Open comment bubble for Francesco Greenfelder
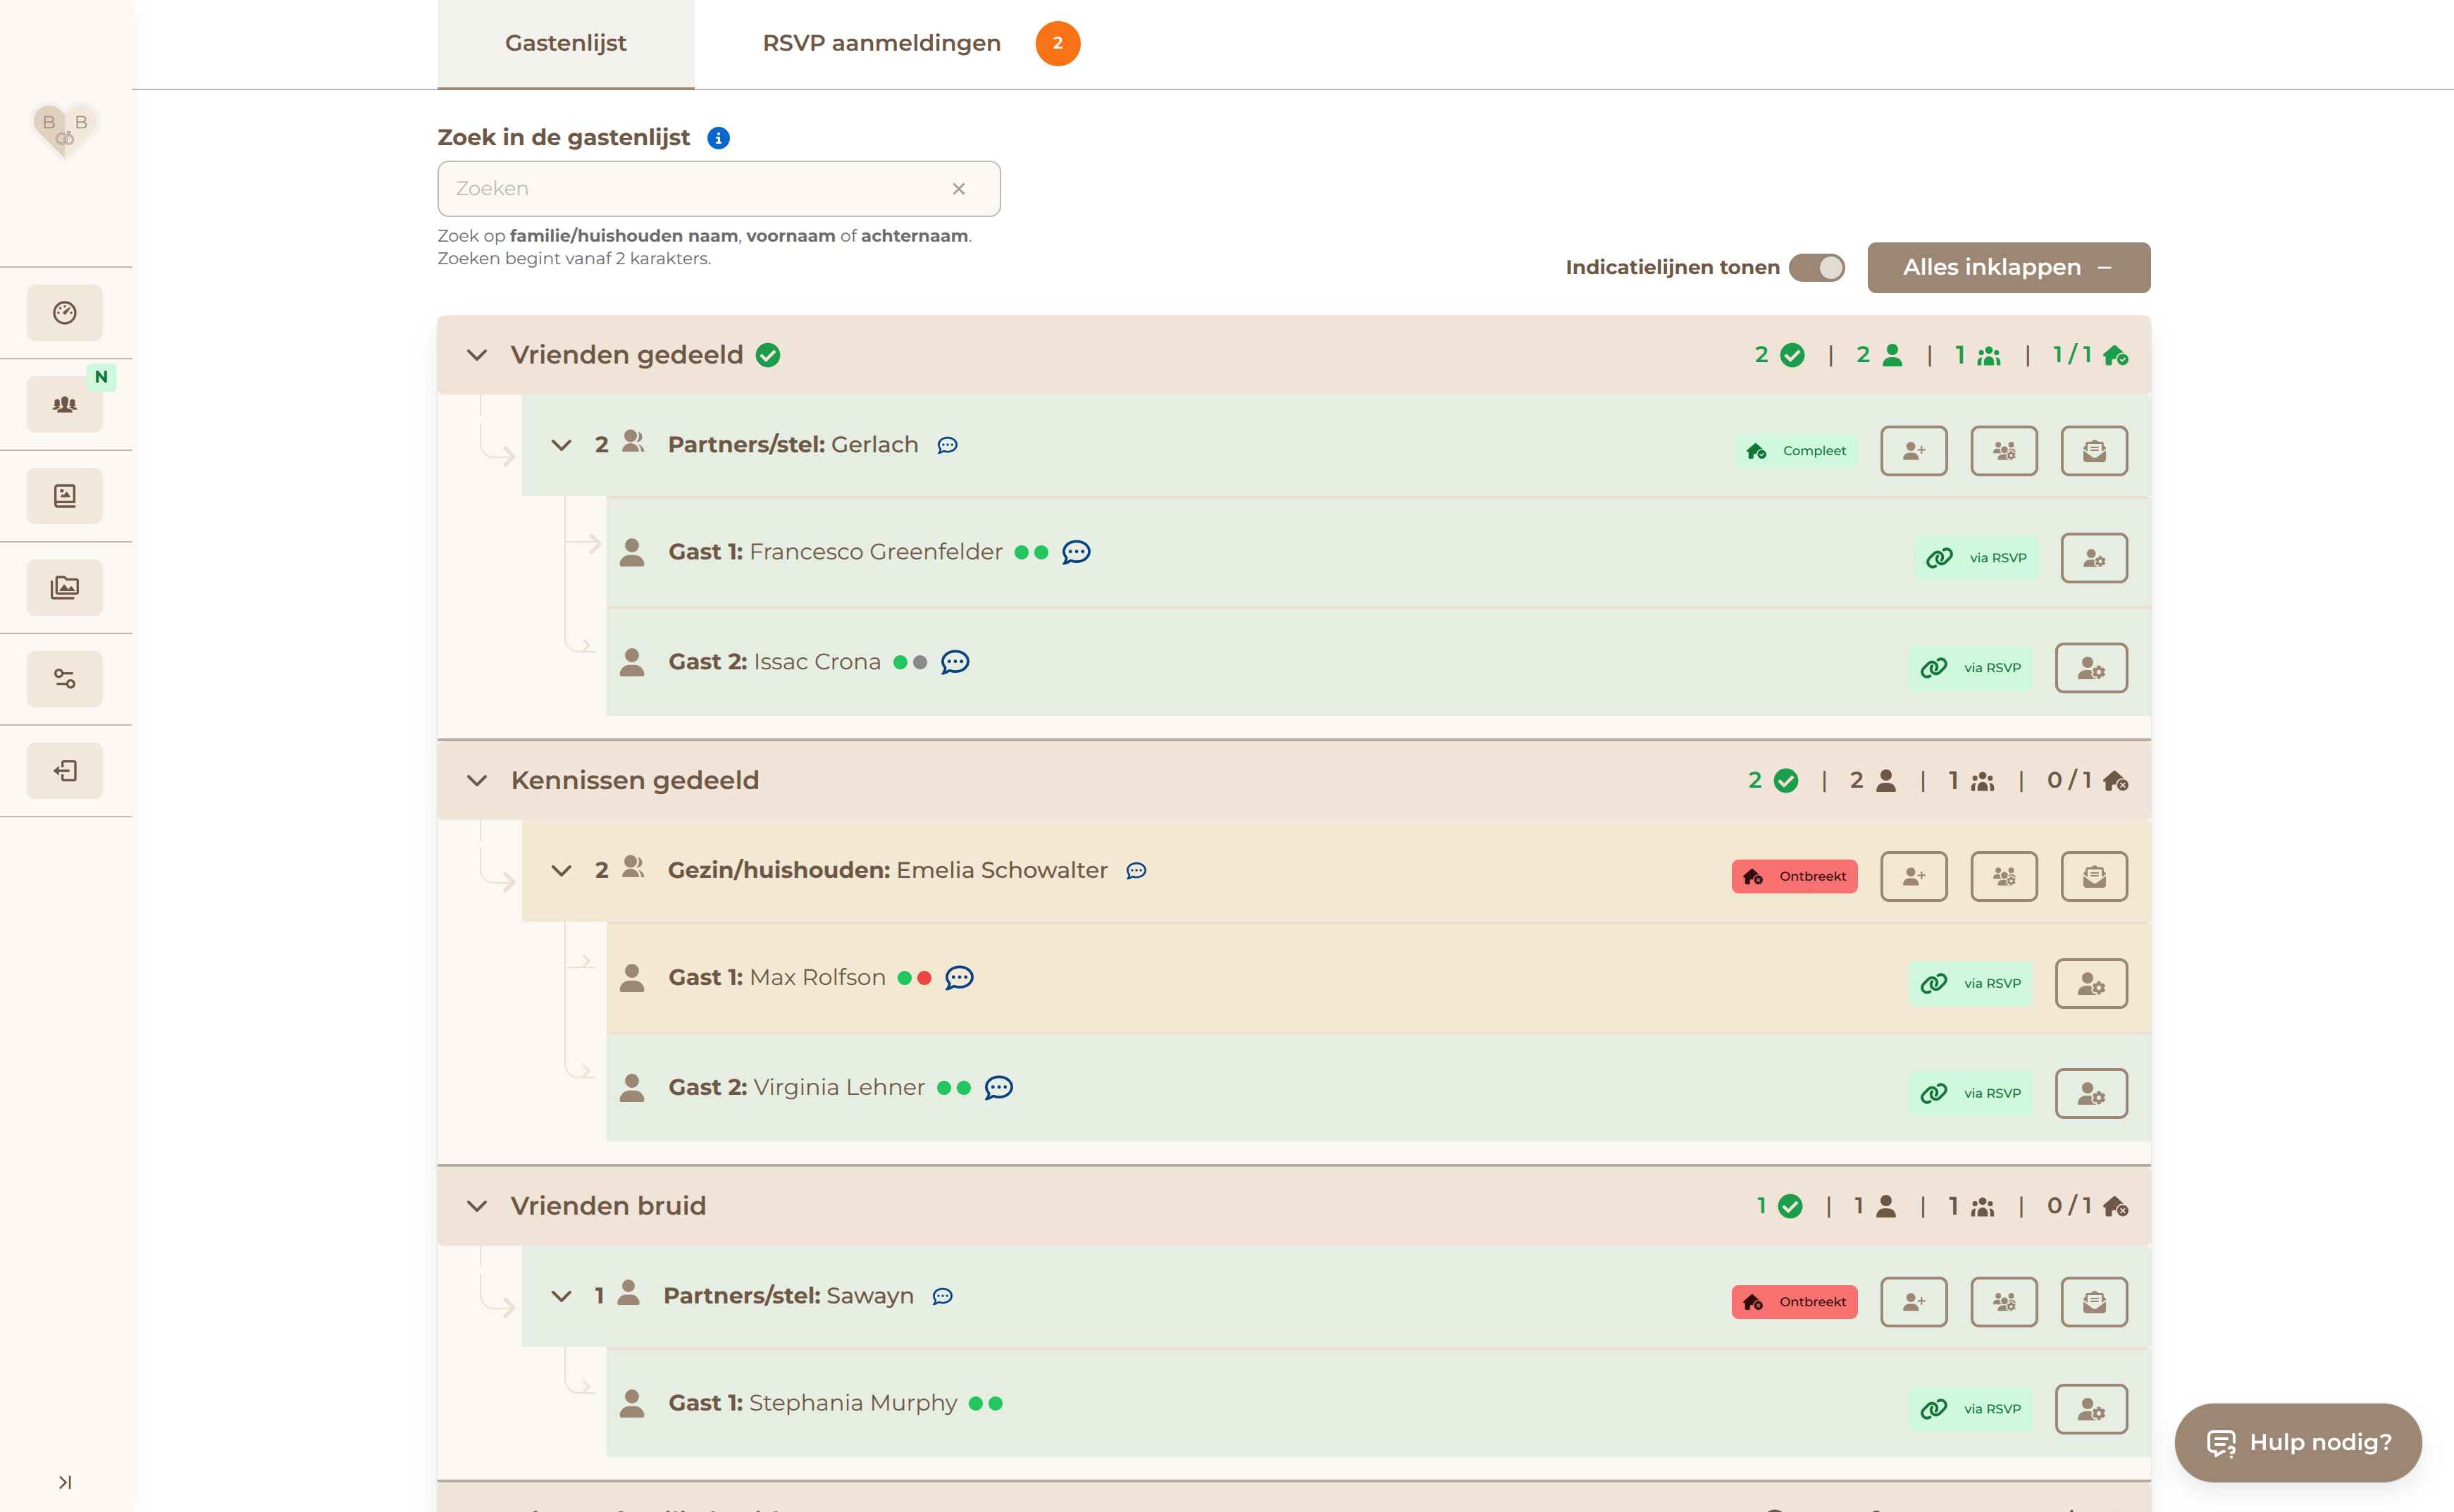2454x1512 pixels. (1076, 552)
